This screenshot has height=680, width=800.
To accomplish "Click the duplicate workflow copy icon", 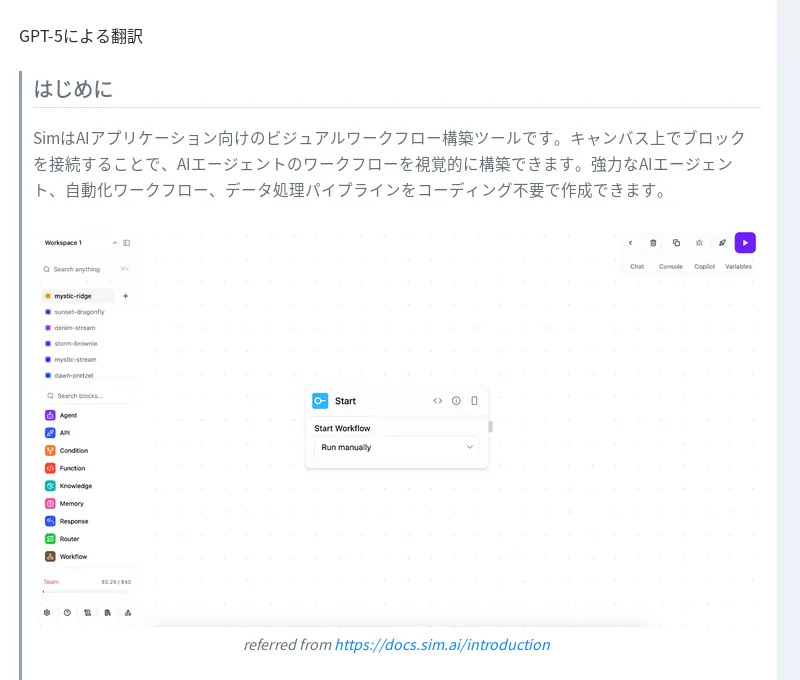I will [676, 243].
